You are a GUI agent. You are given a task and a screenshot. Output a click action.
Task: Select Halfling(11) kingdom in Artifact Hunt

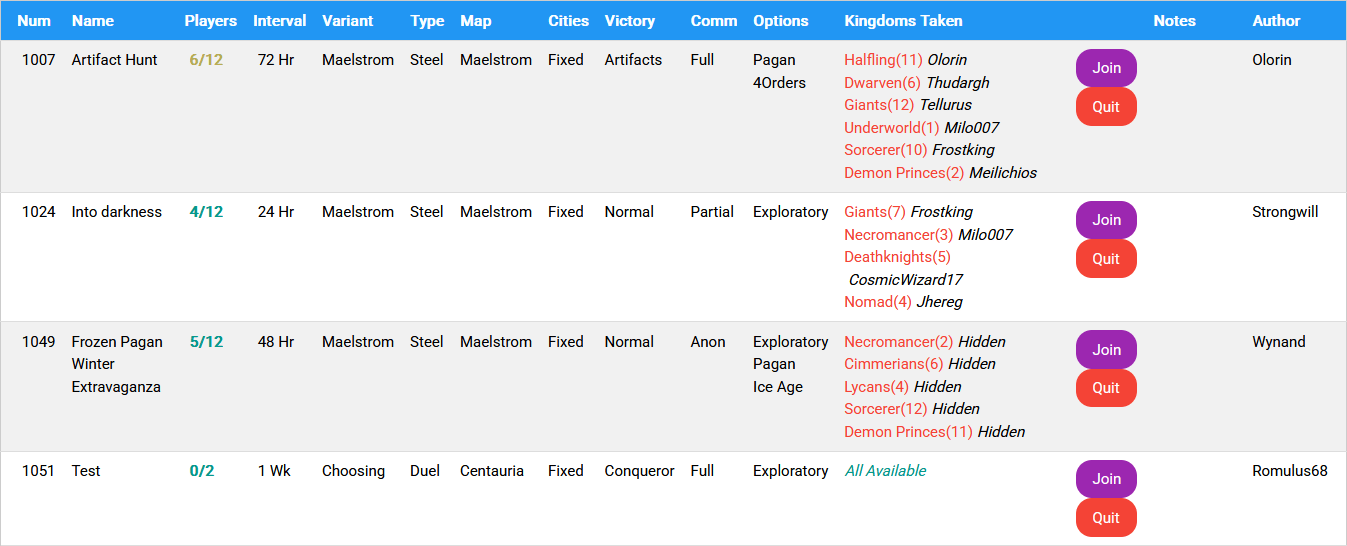[883, 60]
